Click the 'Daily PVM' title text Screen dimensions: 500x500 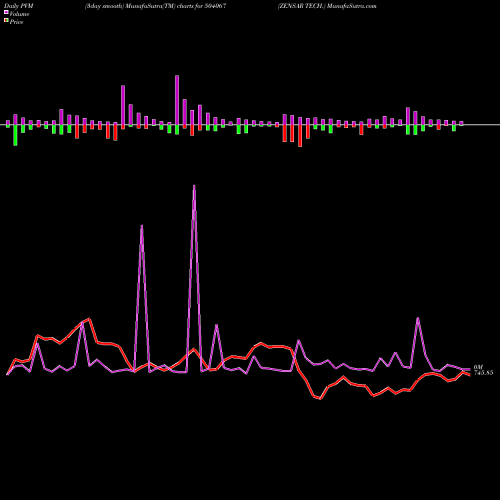(x=20, y=6)
